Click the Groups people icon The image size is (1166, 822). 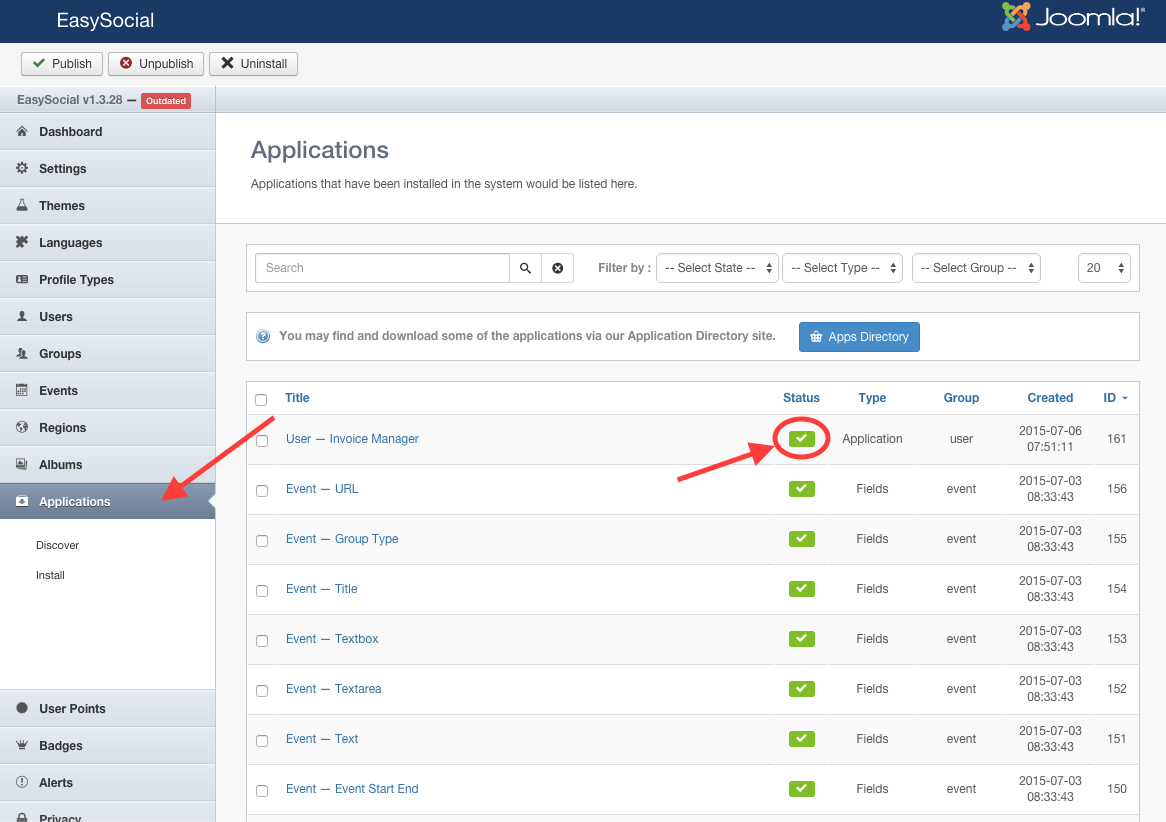pyautogui.click(x=22, y=353)
